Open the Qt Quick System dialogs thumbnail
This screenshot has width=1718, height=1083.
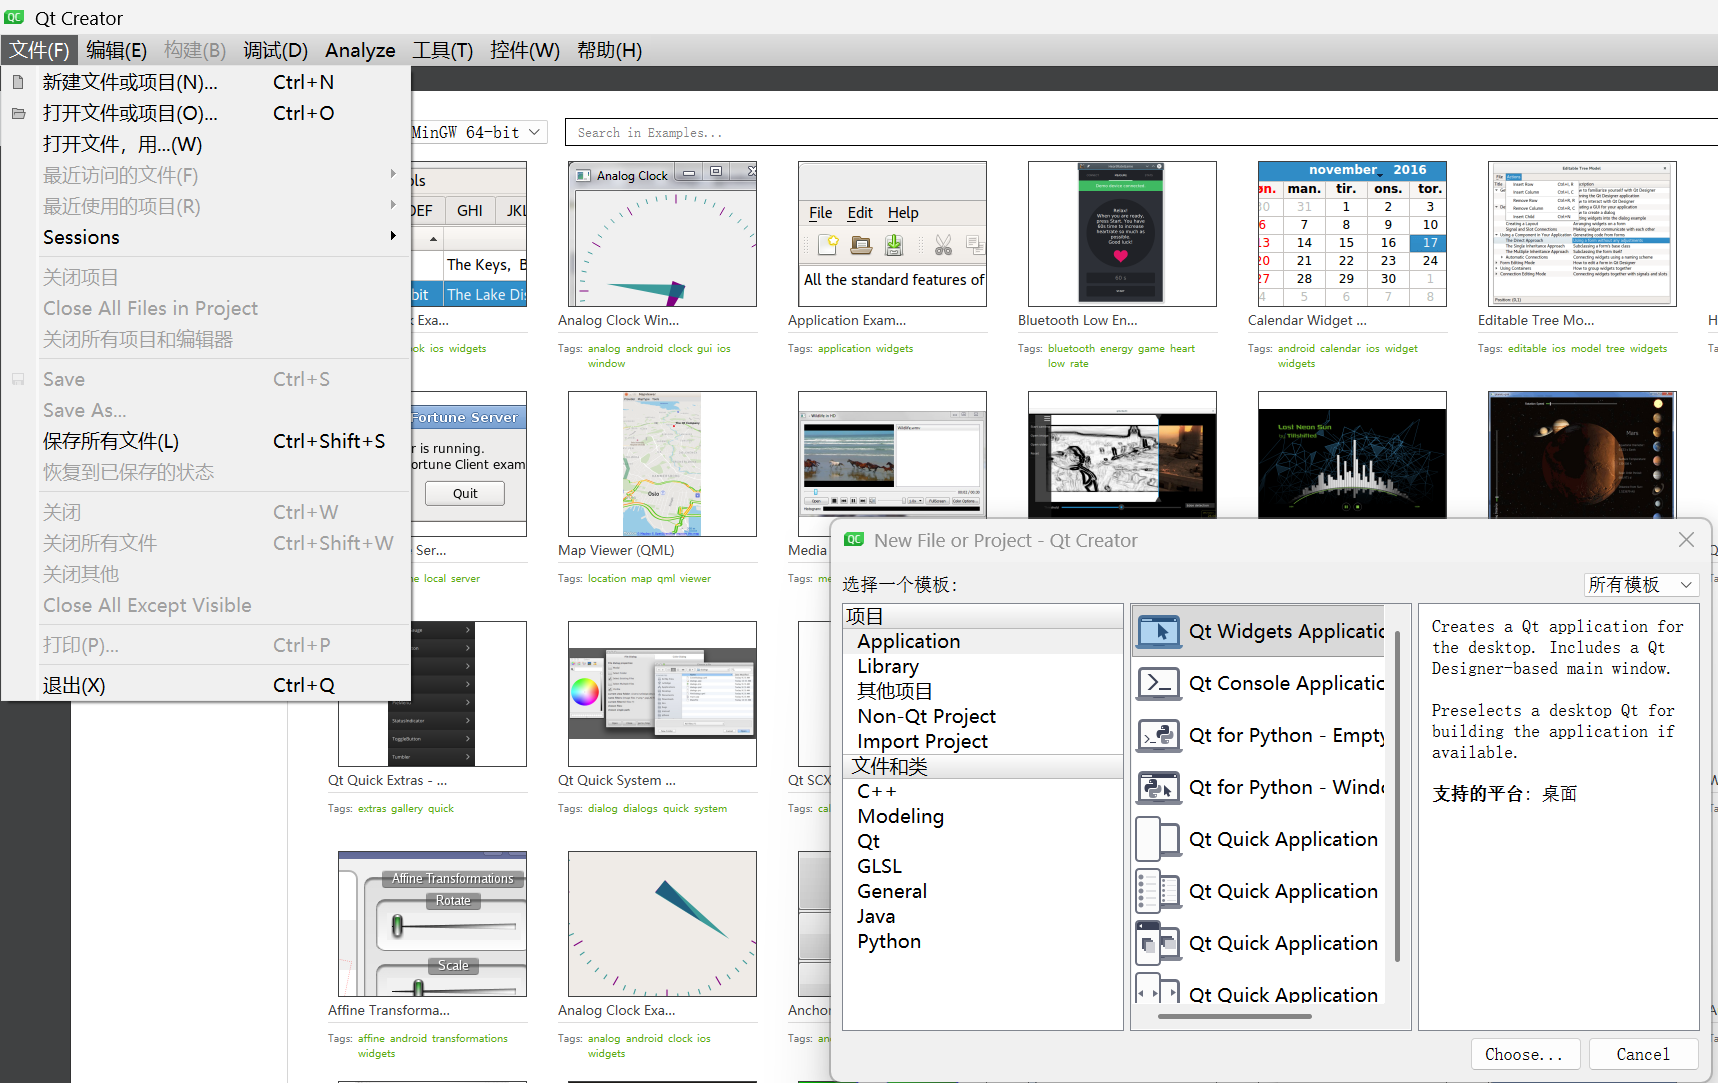[x=662, y=694]
